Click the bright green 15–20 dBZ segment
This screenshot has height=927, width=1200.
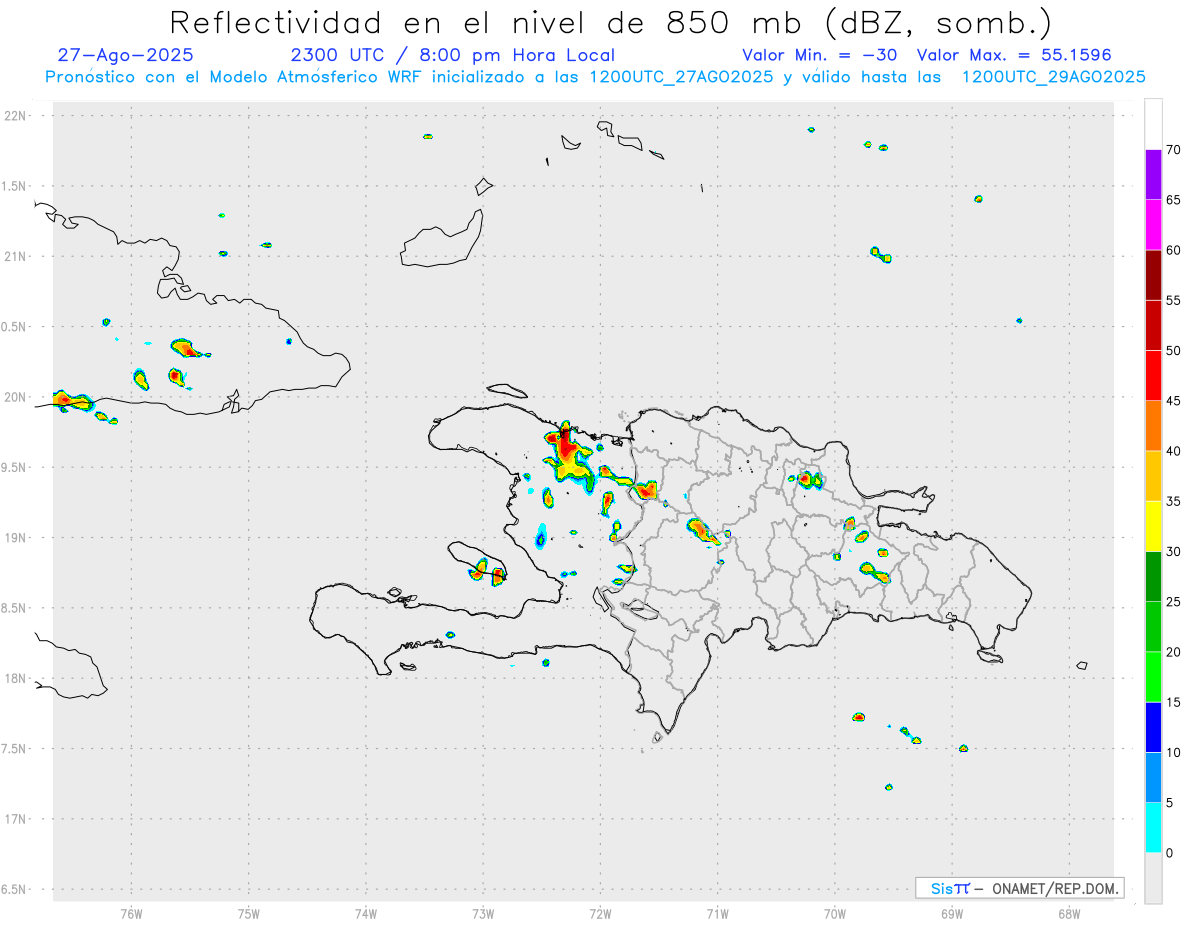click(1153, 677)
